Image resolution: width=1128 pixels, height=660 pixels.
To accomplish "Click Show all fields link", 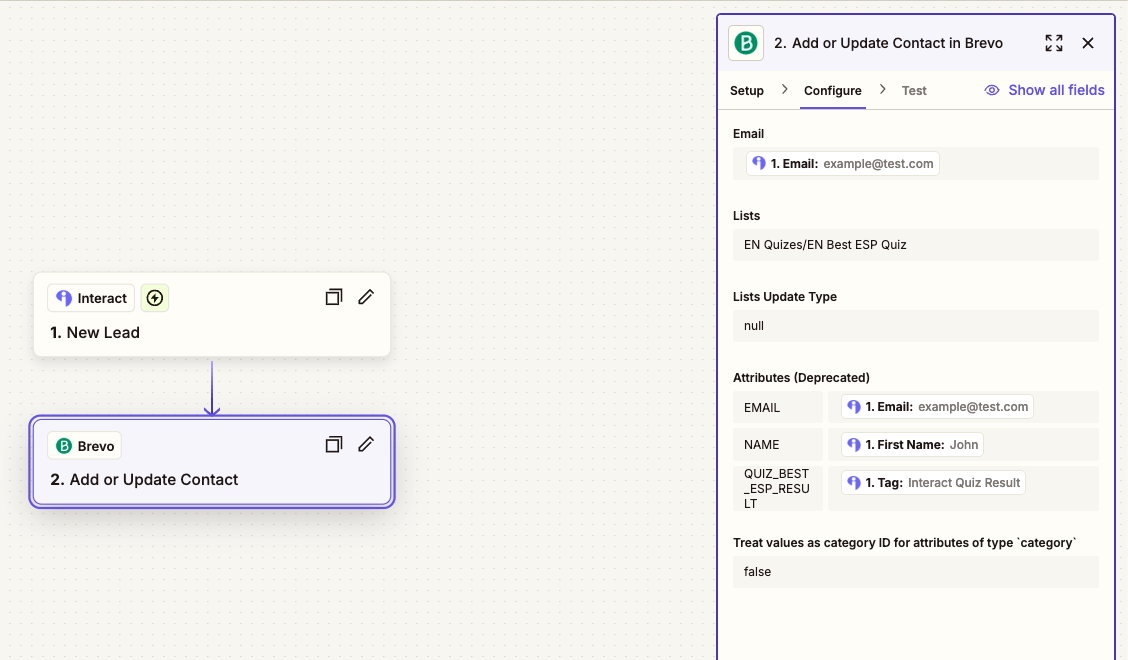I will coord(1044,90).
